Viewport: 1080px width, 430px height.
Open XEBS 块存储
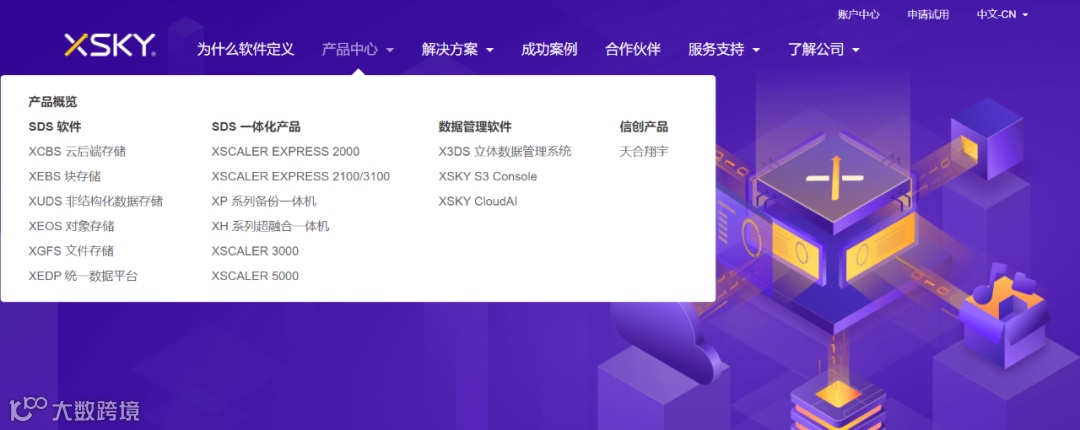point(65,176)
